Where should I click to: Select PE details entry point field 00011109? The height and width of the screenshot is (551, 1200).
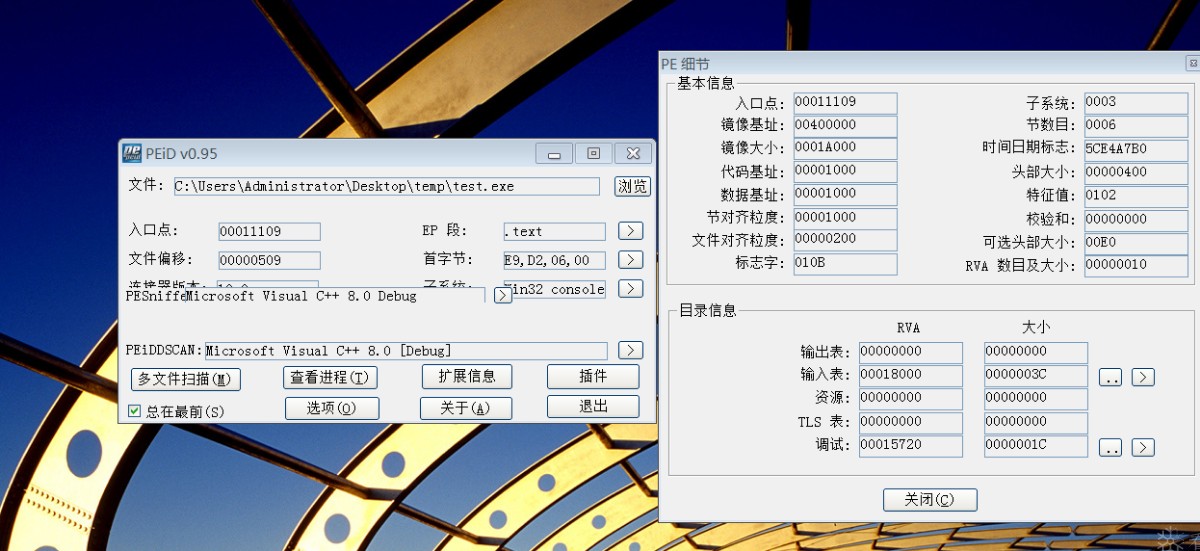click(x=845, y=103)
